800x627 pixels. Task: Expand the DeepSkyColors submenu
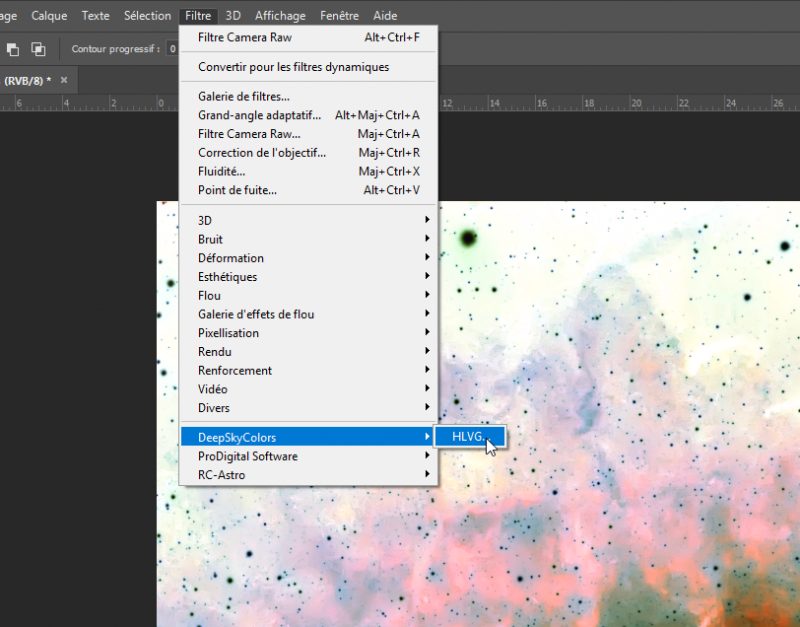[x=308, y=437]
